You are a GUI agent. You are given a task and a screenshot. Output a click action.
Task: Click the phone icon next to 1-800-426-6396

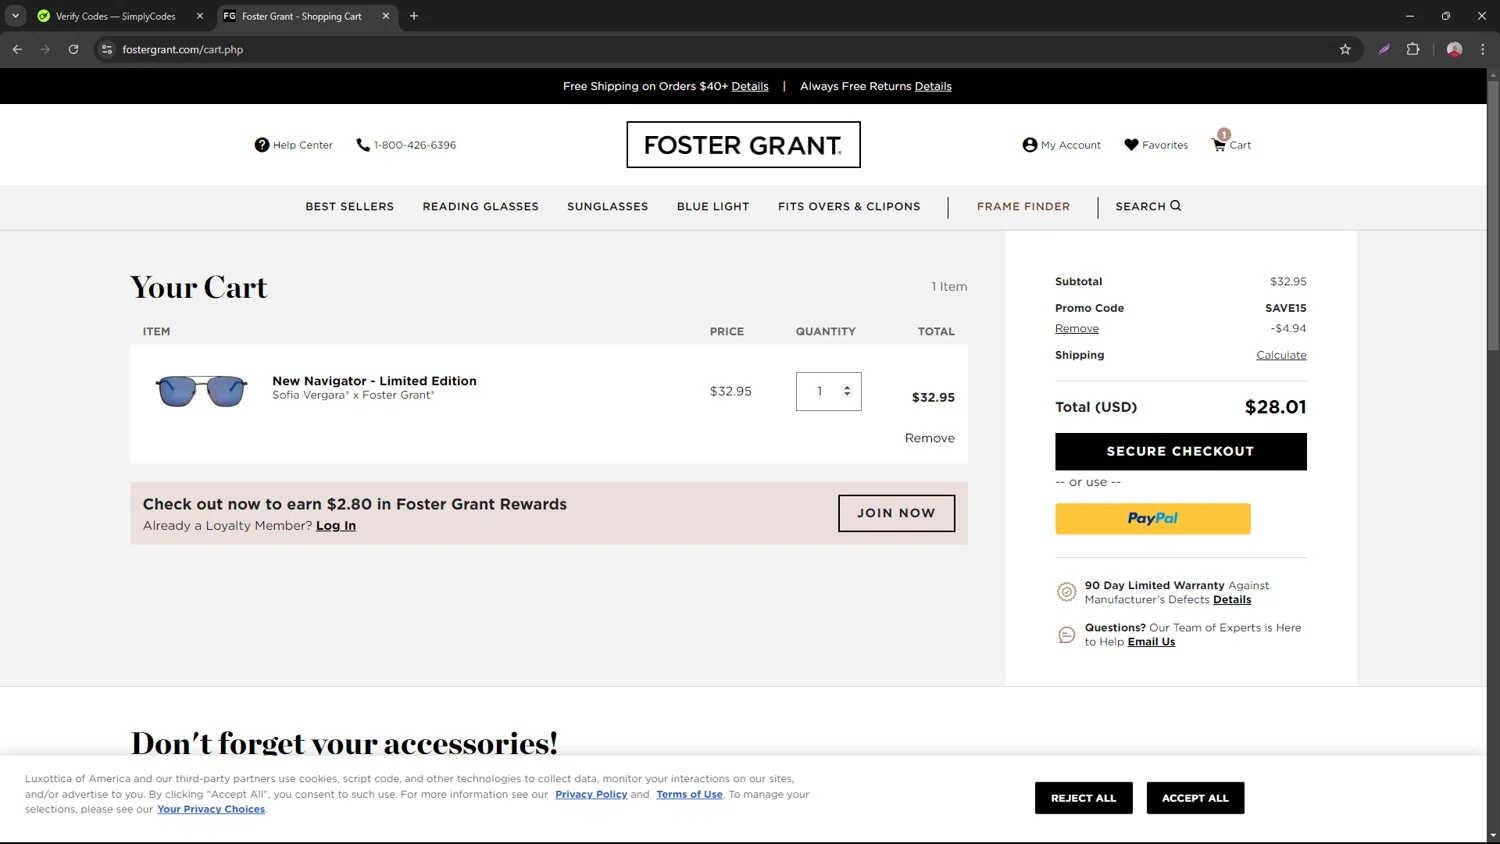tap(363, 145)
